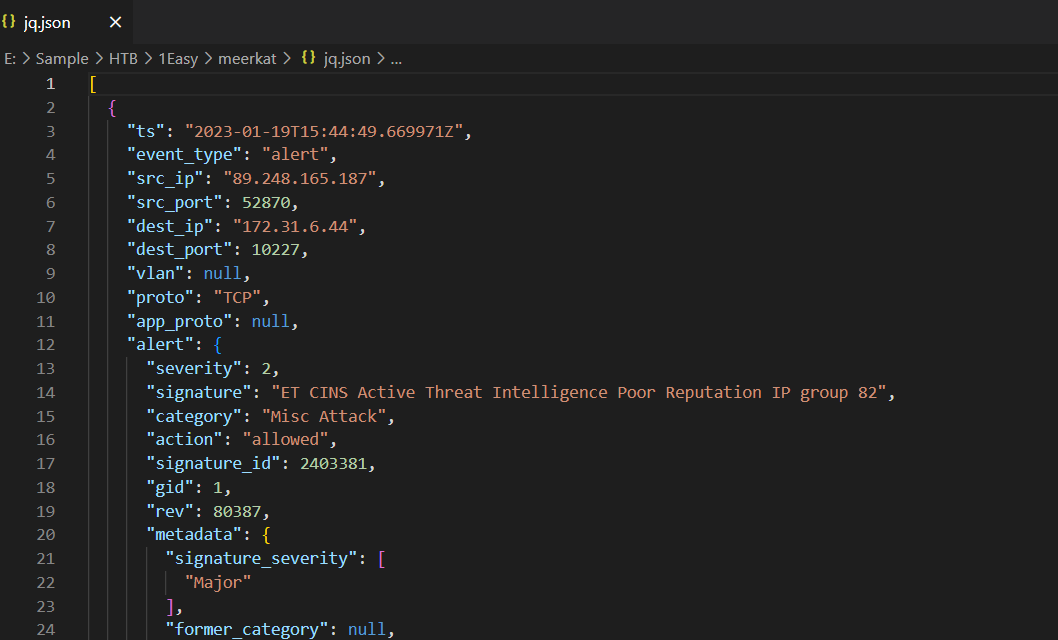Image resolution: width=1058 pixels, height=640 pixels.
Task: Click the signature_id number 2403381
Action: 338,464
